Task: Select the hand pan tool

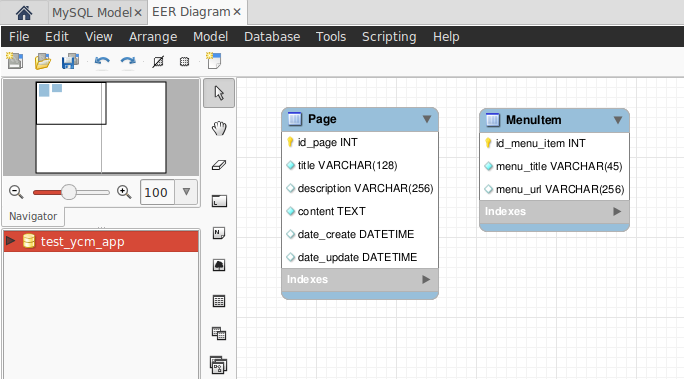Action: (x=219, y=129)
